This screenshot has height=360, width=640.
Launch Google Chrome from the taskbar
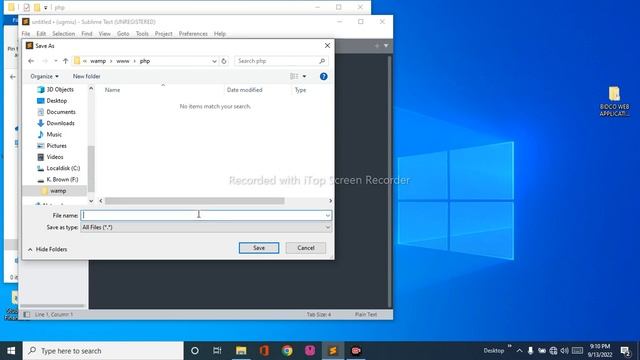point(287,351)
